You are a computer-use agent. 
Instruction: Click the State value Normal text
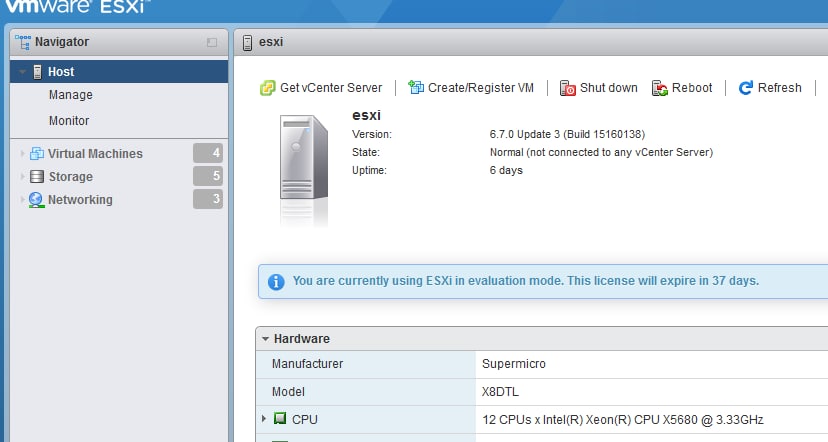(x=601, y=152)
